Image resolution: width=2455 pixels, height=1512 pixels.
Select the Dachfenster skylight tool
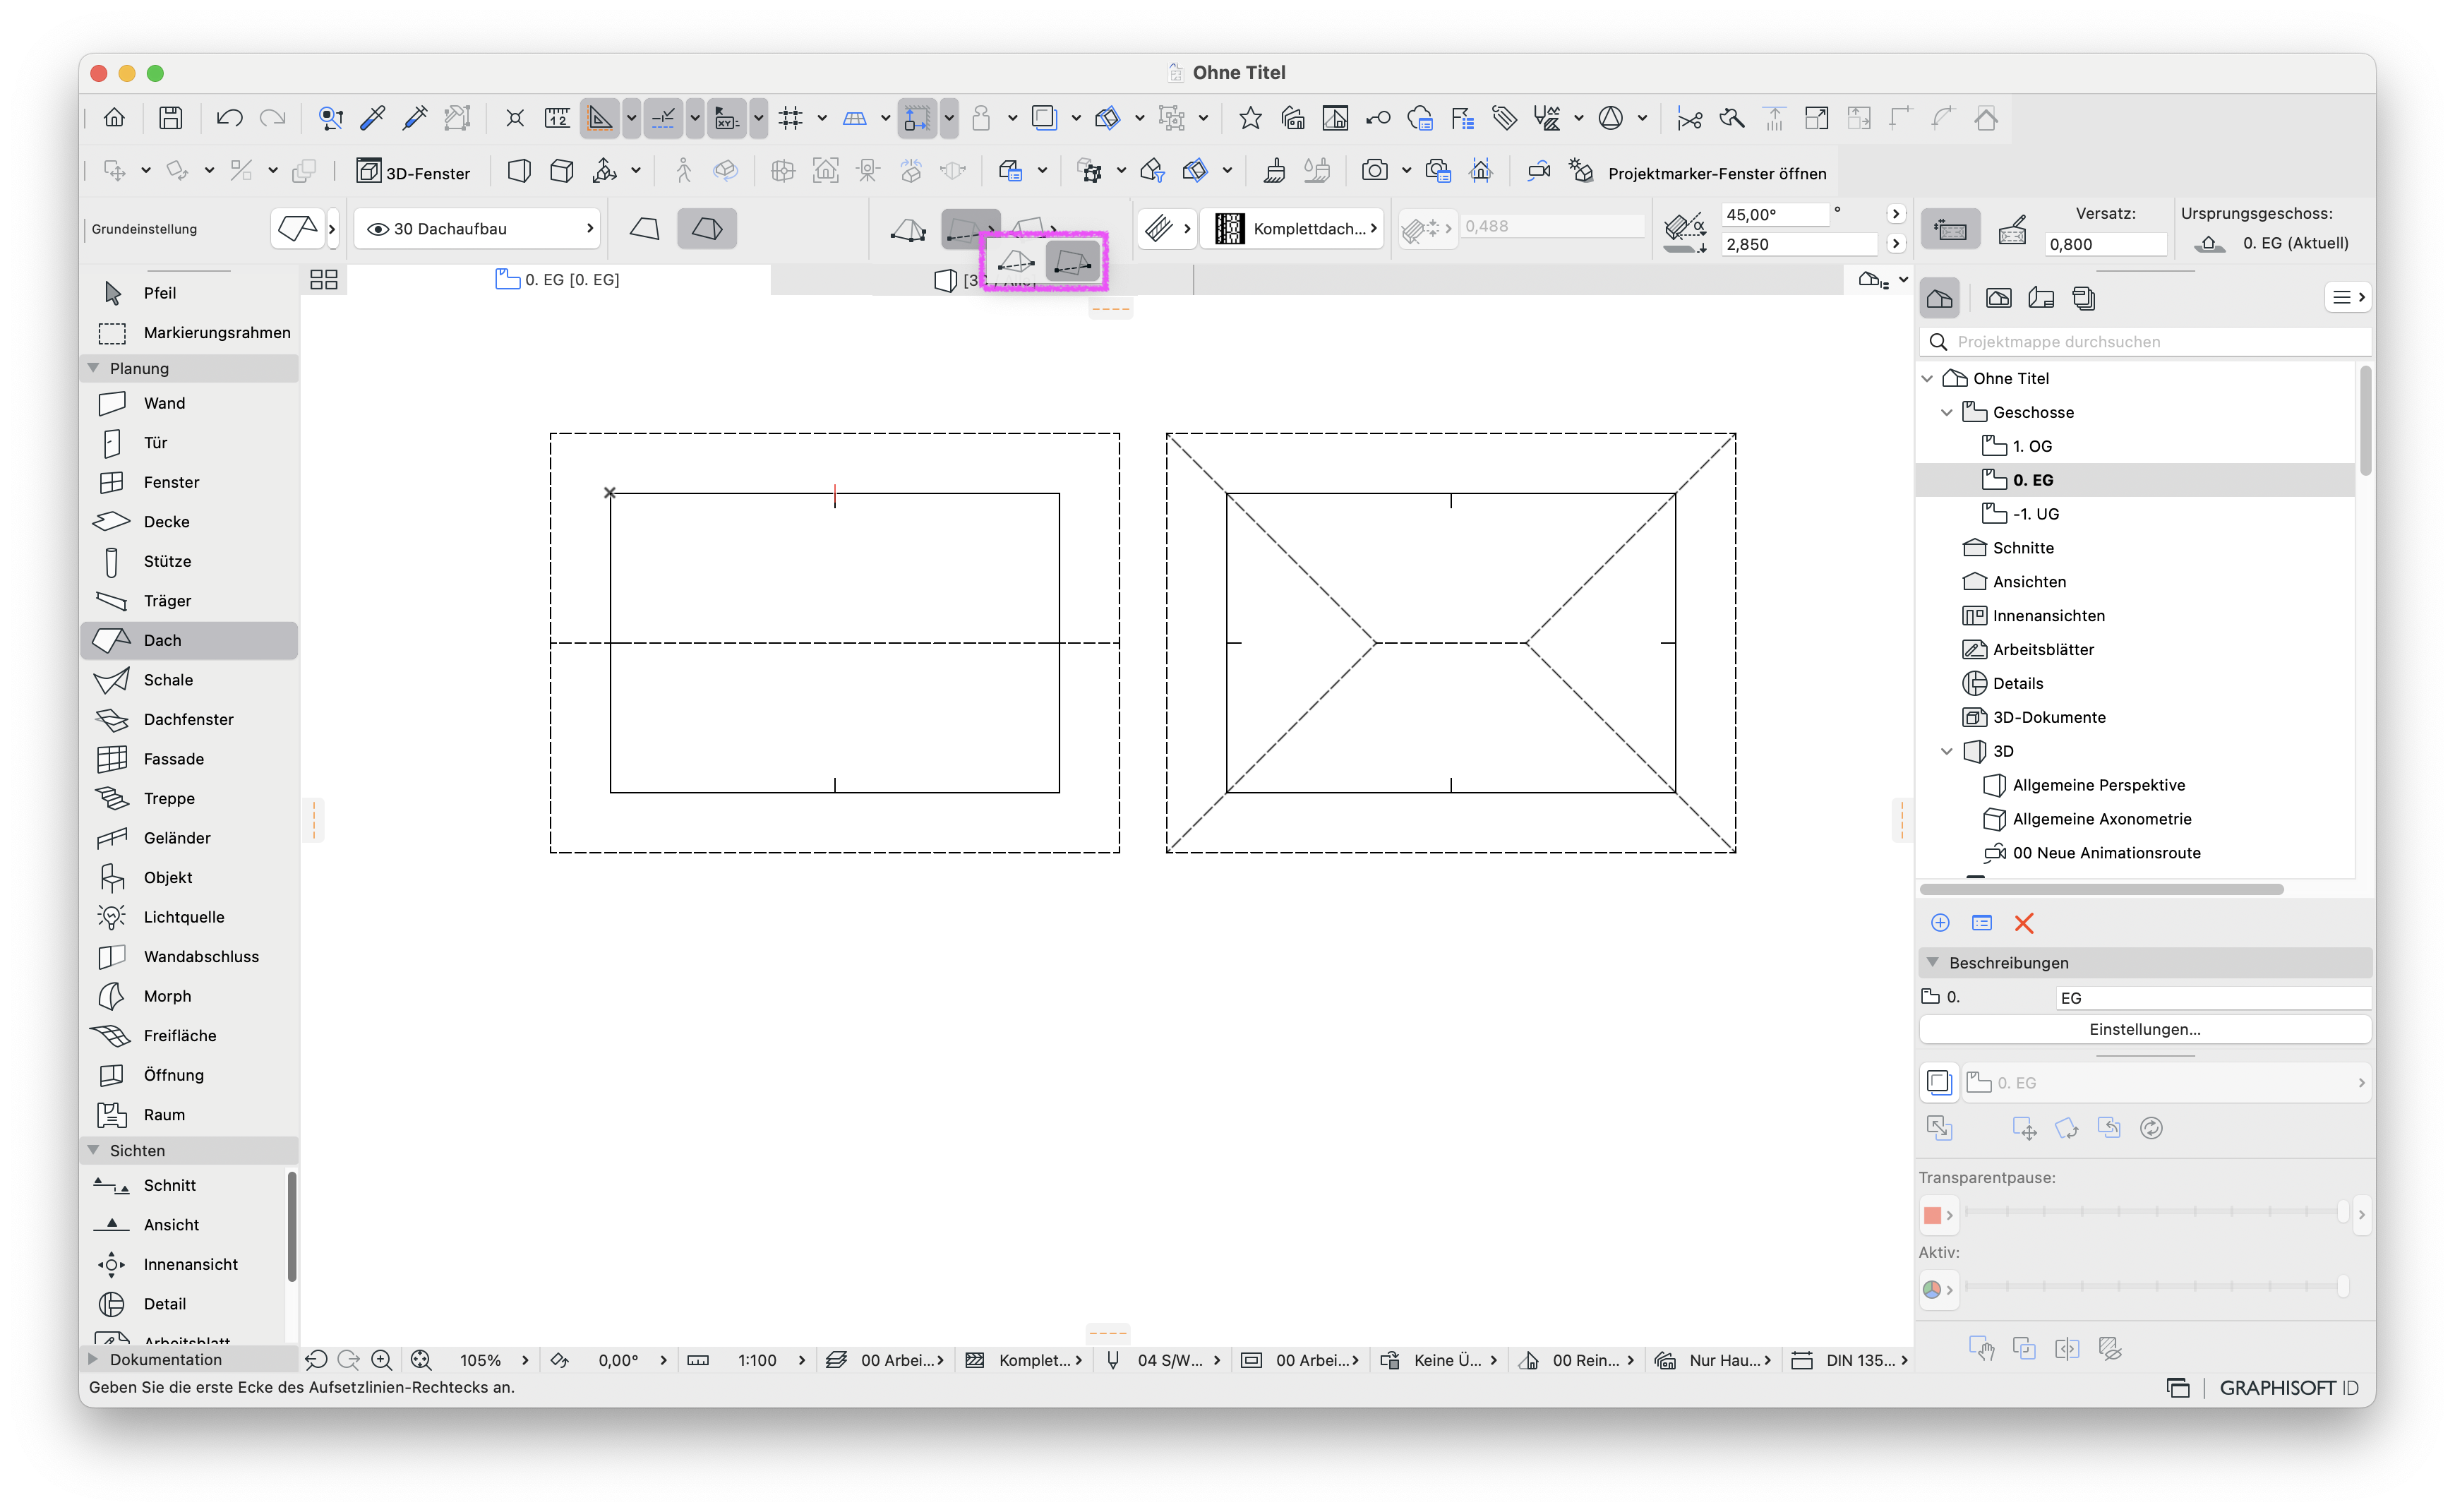click(189, 719)
